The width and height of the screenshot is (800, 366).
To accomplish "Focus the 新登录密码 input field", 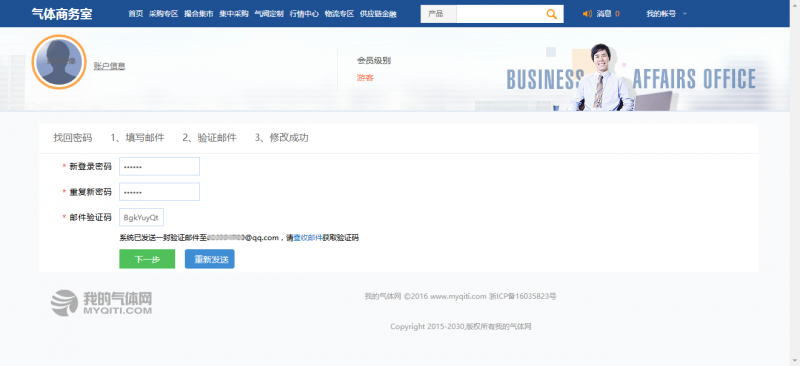I will click(x=159, y=166).
